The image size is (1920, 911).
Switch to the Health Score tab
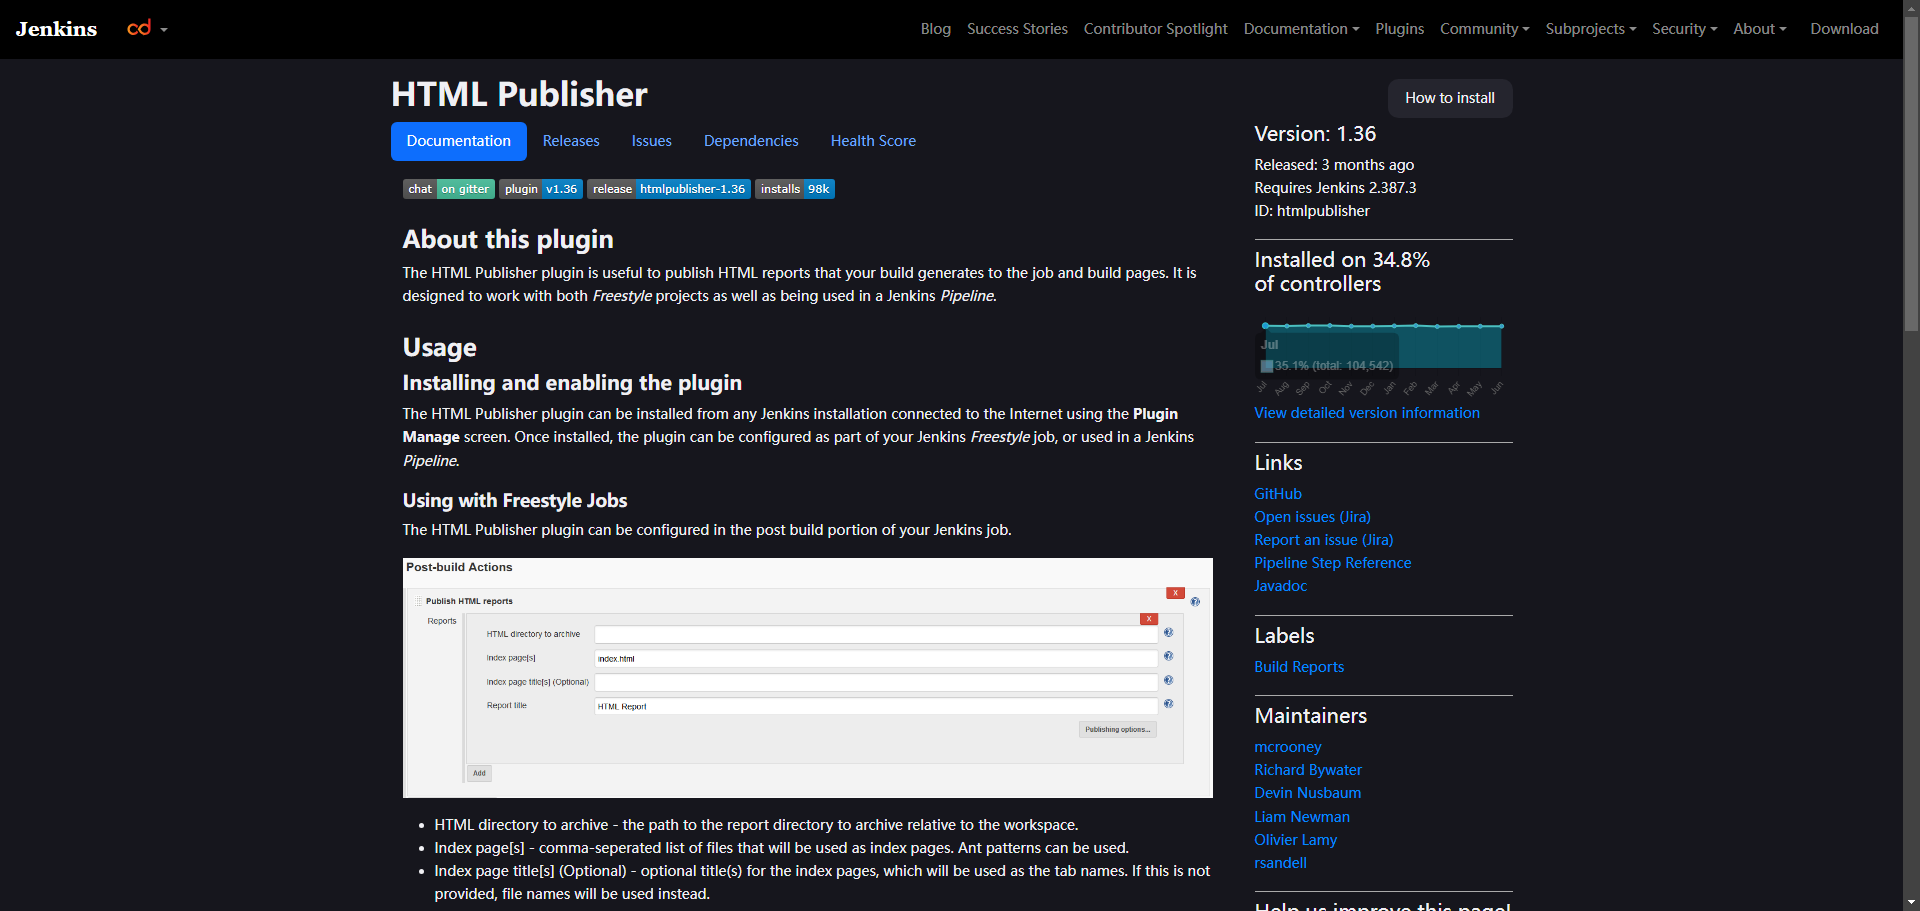point(873,141)
